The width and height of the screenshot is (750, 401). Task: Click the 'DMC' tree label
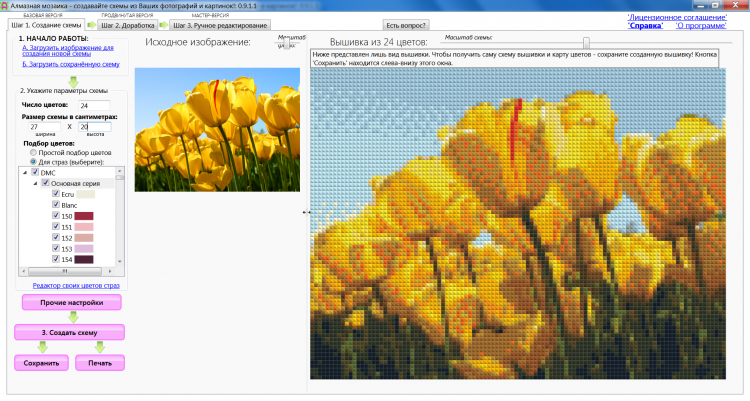point(48,173)
